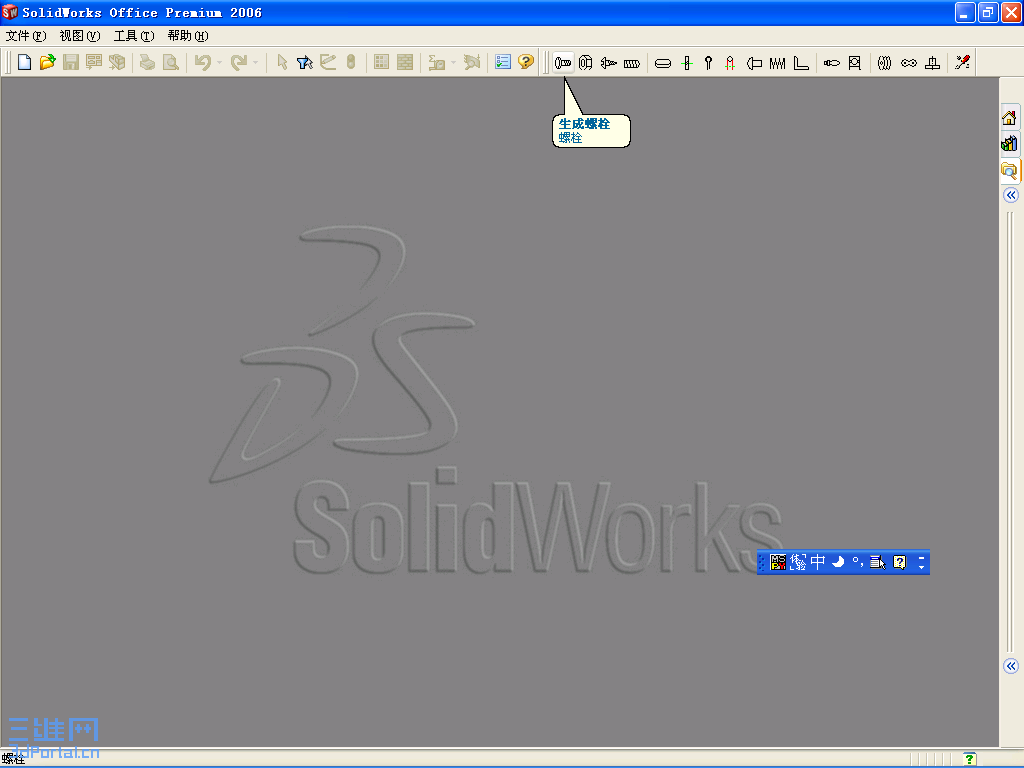Expand task pane with the upper double-chevron
This screenshot has height=768, width=1024.
(x=1010, y=195)
